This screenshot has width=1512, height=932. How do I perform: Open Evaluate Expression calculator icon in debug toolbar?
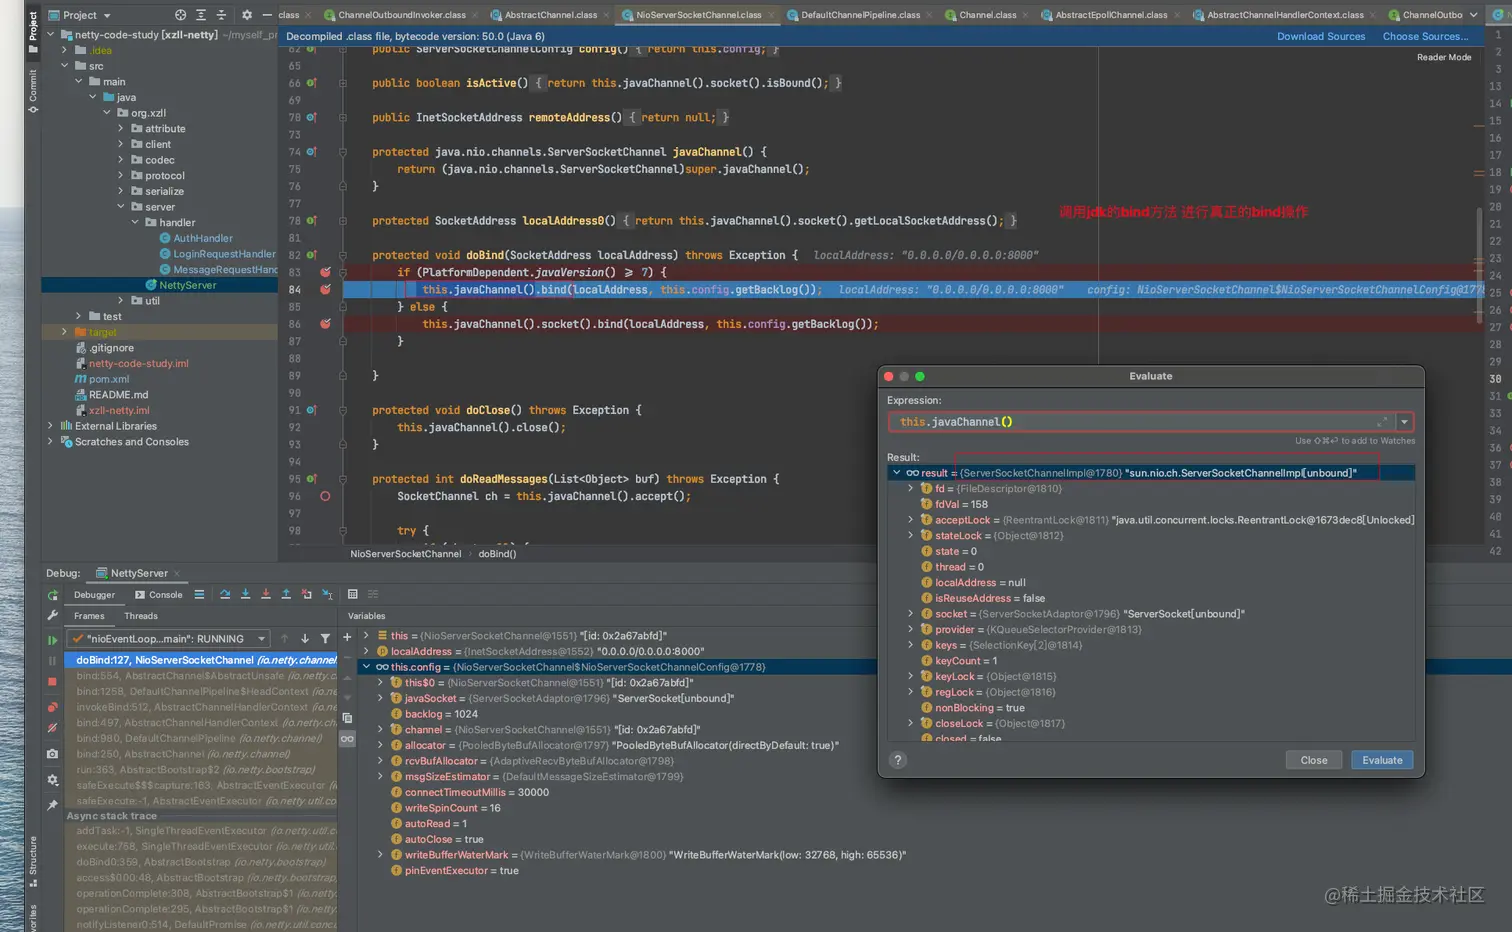352,594
